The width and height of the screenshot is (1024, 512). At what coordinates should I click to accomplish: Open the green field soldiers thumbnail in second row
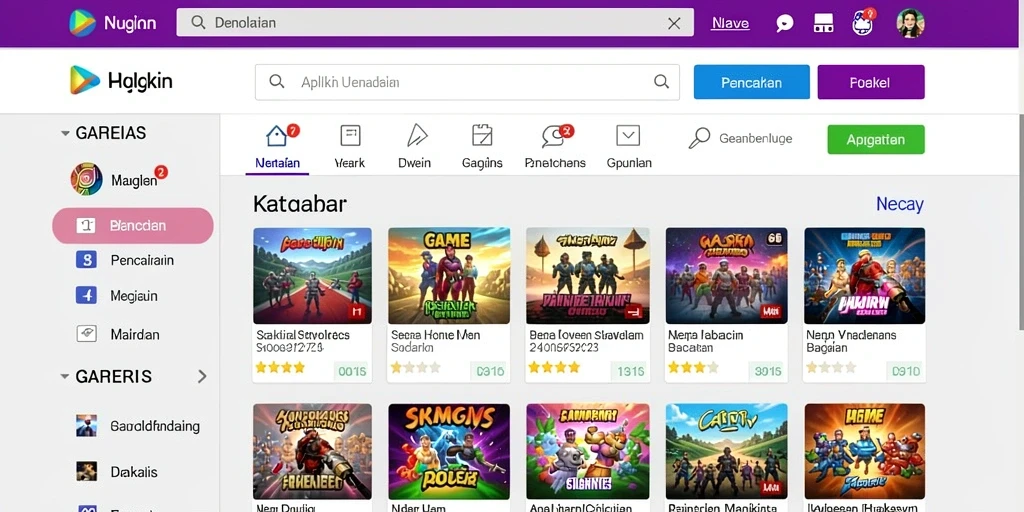coord(726,451)
